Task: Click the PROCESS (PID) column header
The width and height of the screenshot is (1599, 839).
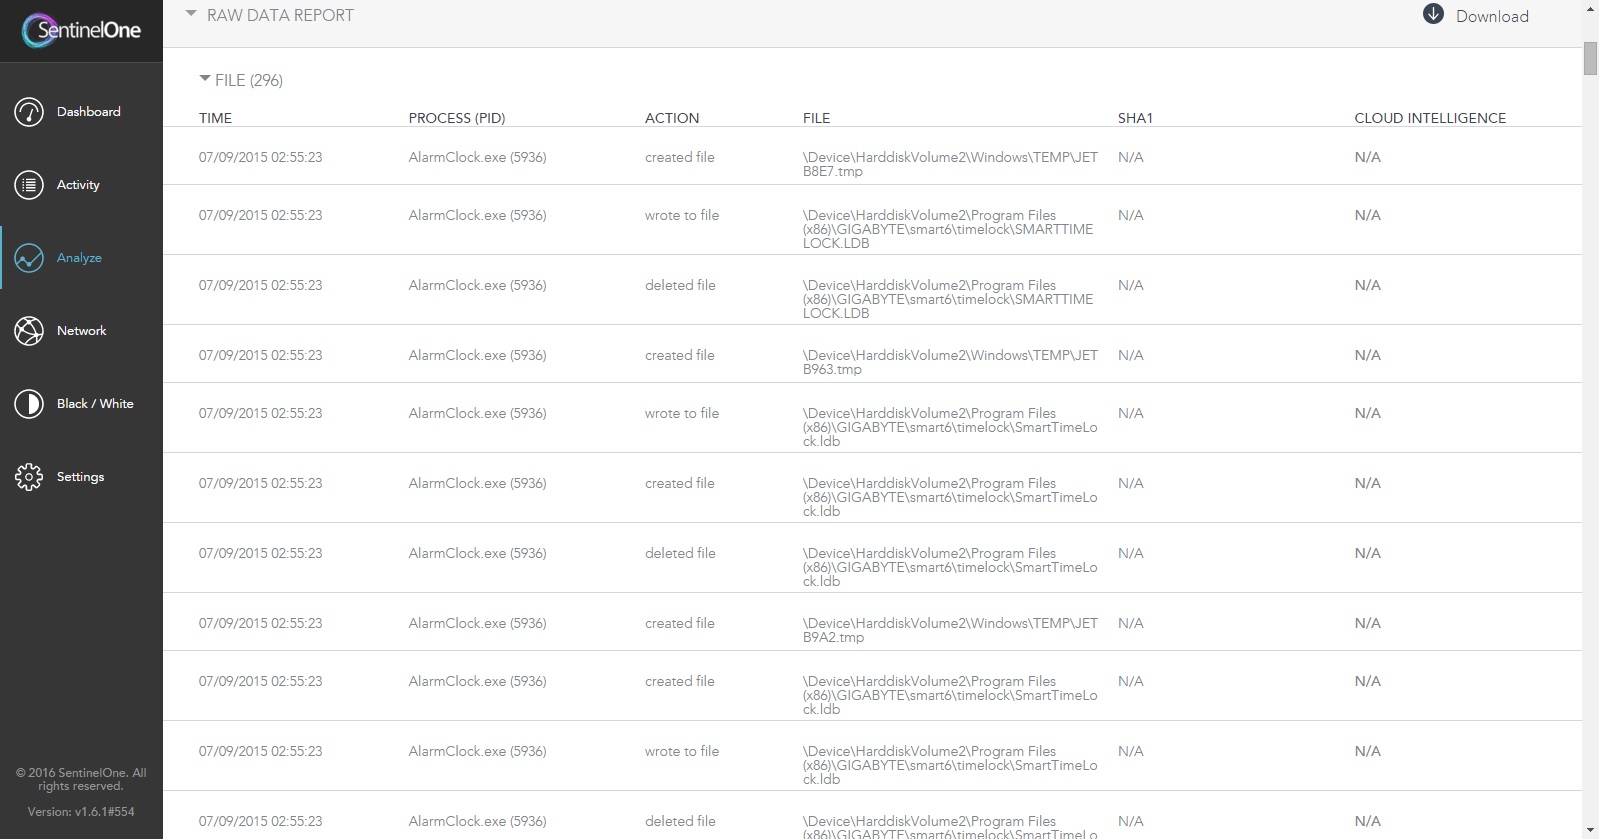Action: pos(457,118)
